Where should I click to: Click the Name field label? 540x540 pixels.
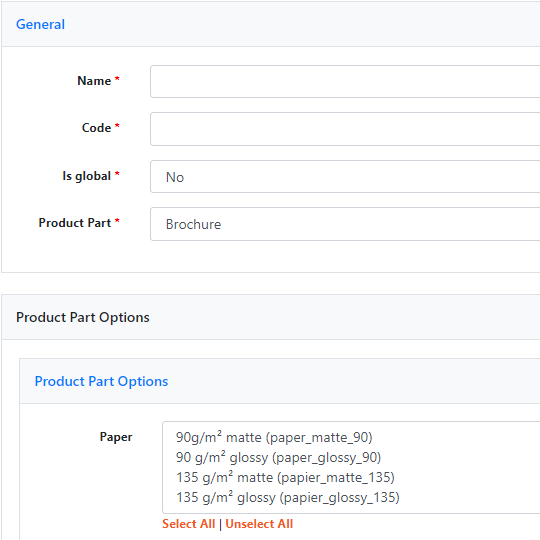click(x=94, y=81)
